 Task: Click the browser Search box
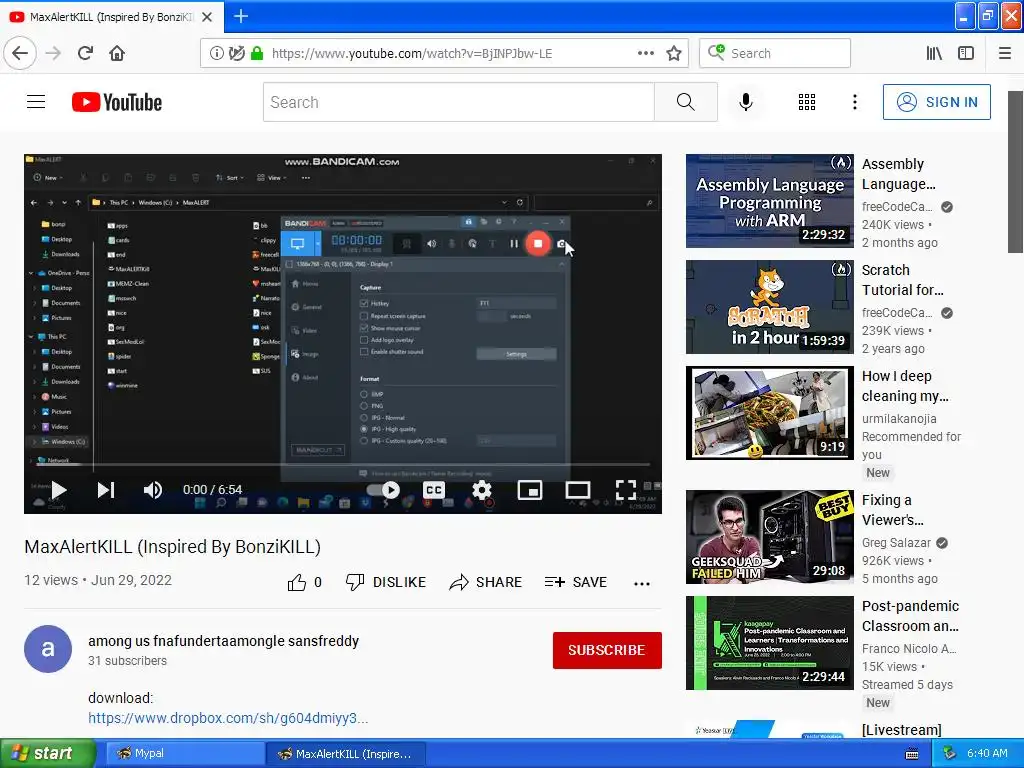pos(775,54)
